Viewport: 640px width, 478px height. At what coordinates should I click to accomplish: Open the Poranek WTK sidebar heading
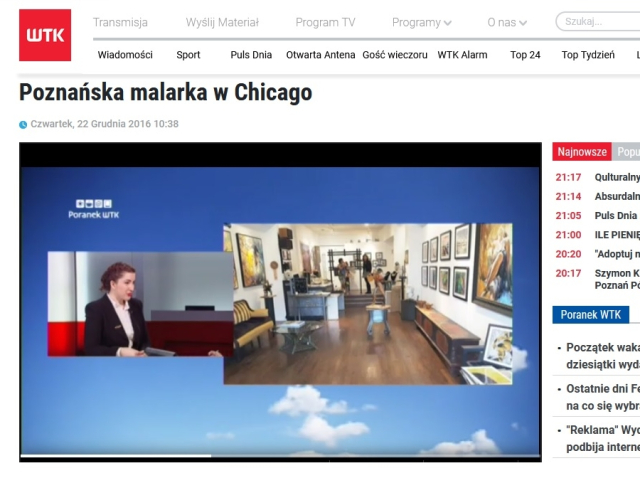[x=590, y=314]
